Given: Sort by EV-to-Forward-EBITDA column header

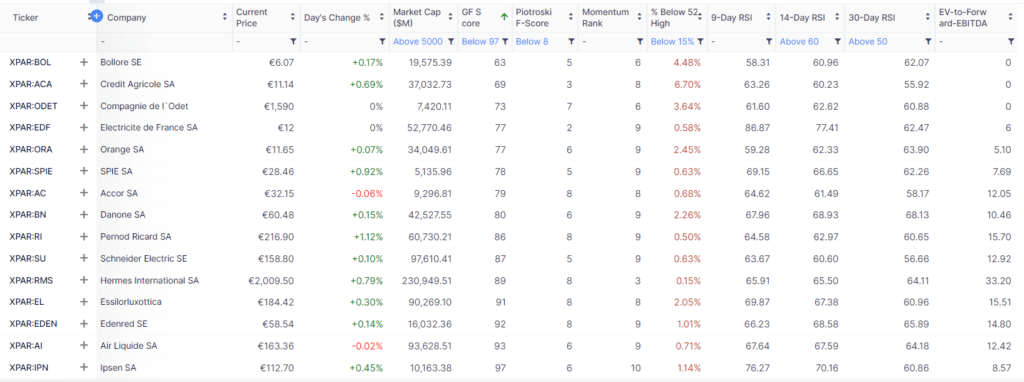Looking at the screenshot, I should click(963, 18).
